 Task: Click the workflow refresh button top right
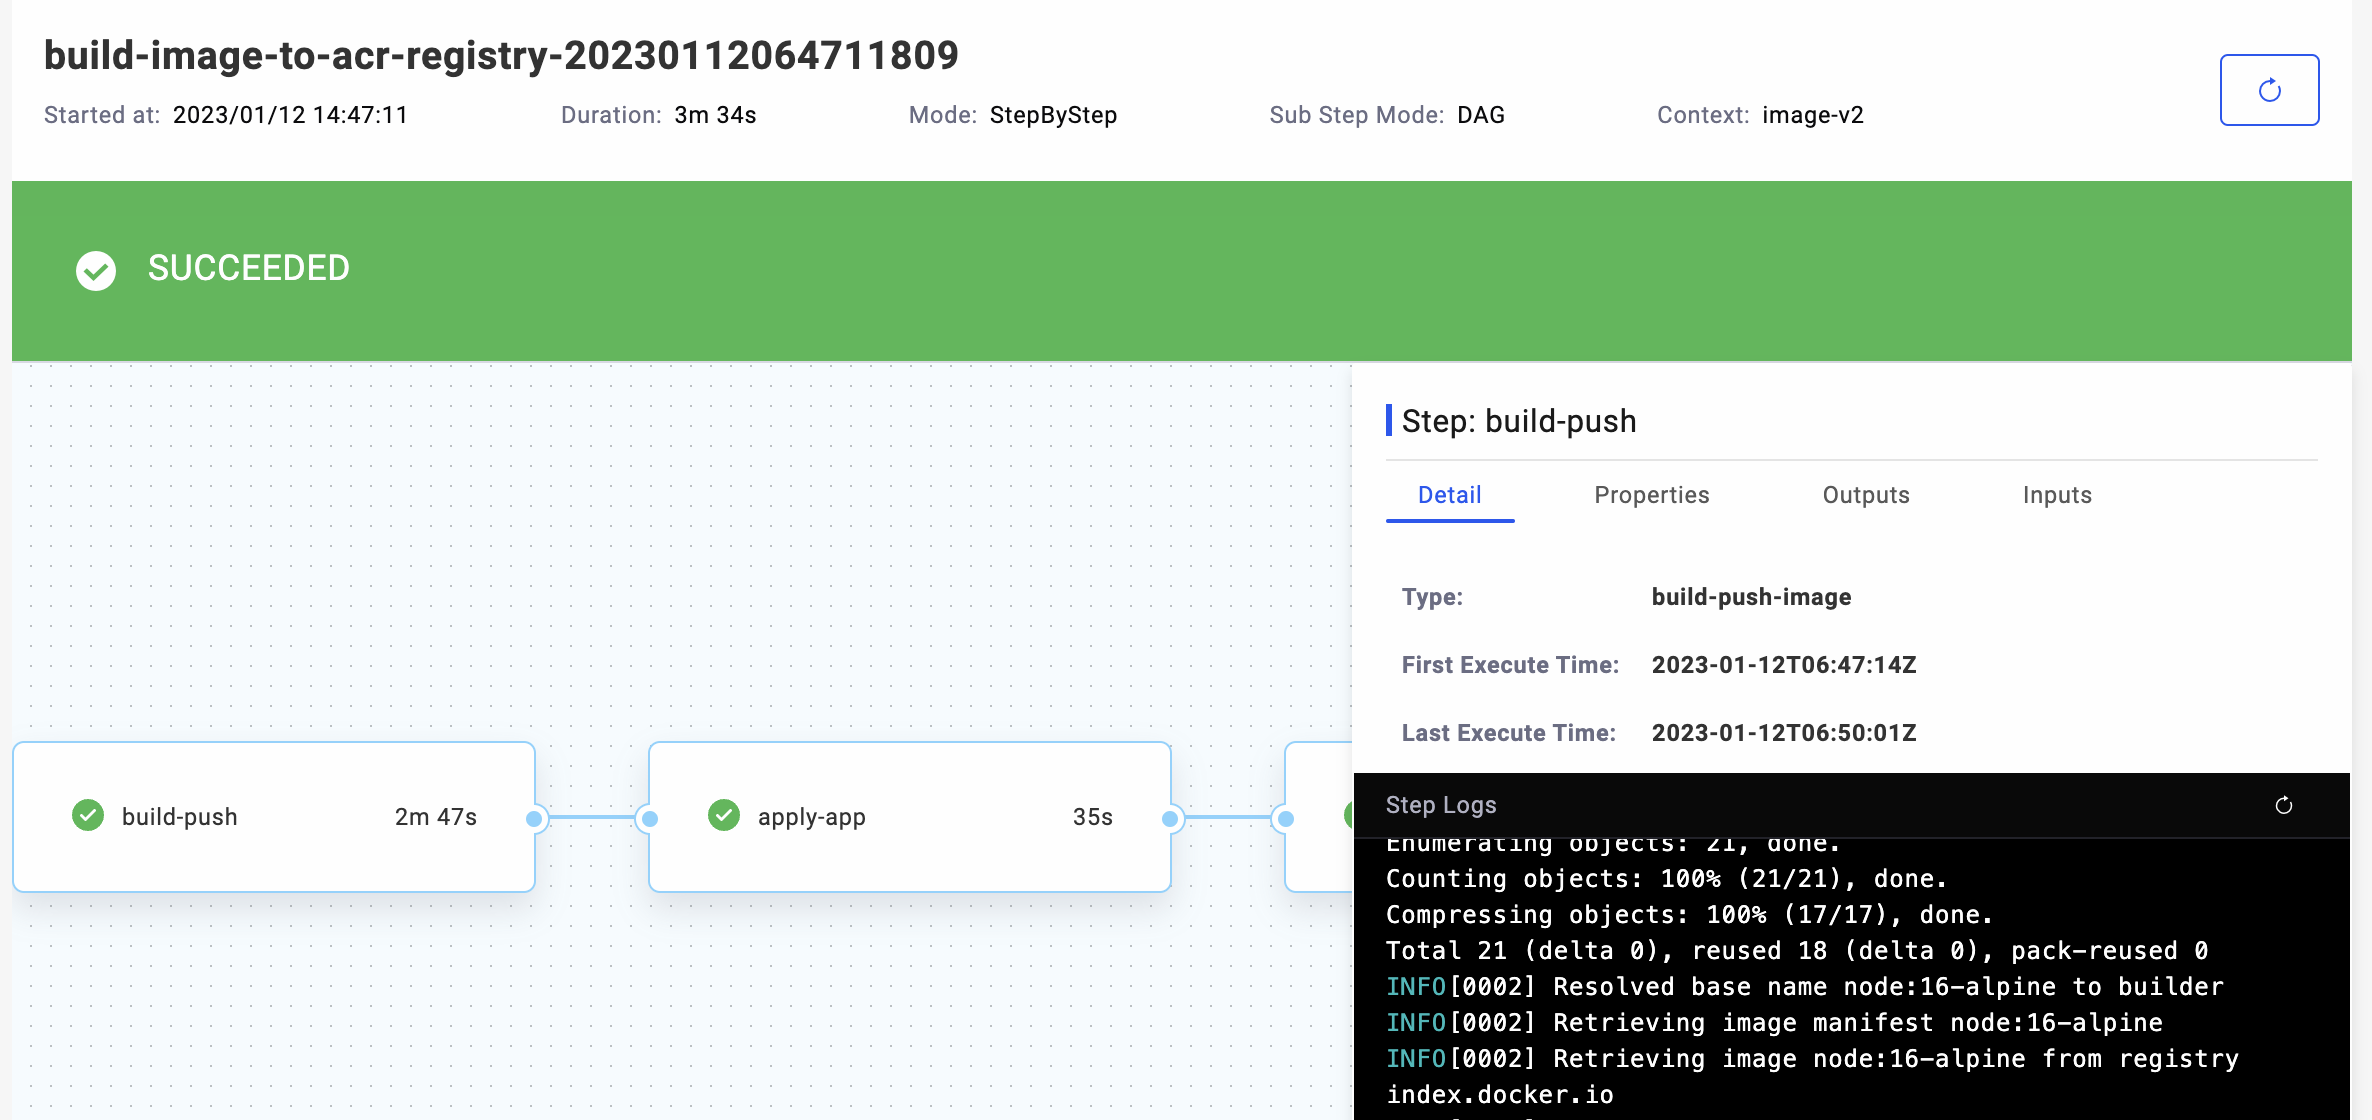click(2268, 90)
